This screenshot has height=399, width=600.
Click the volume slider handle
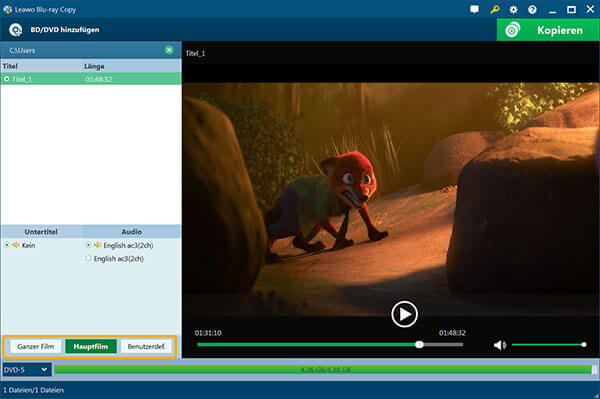584,345
